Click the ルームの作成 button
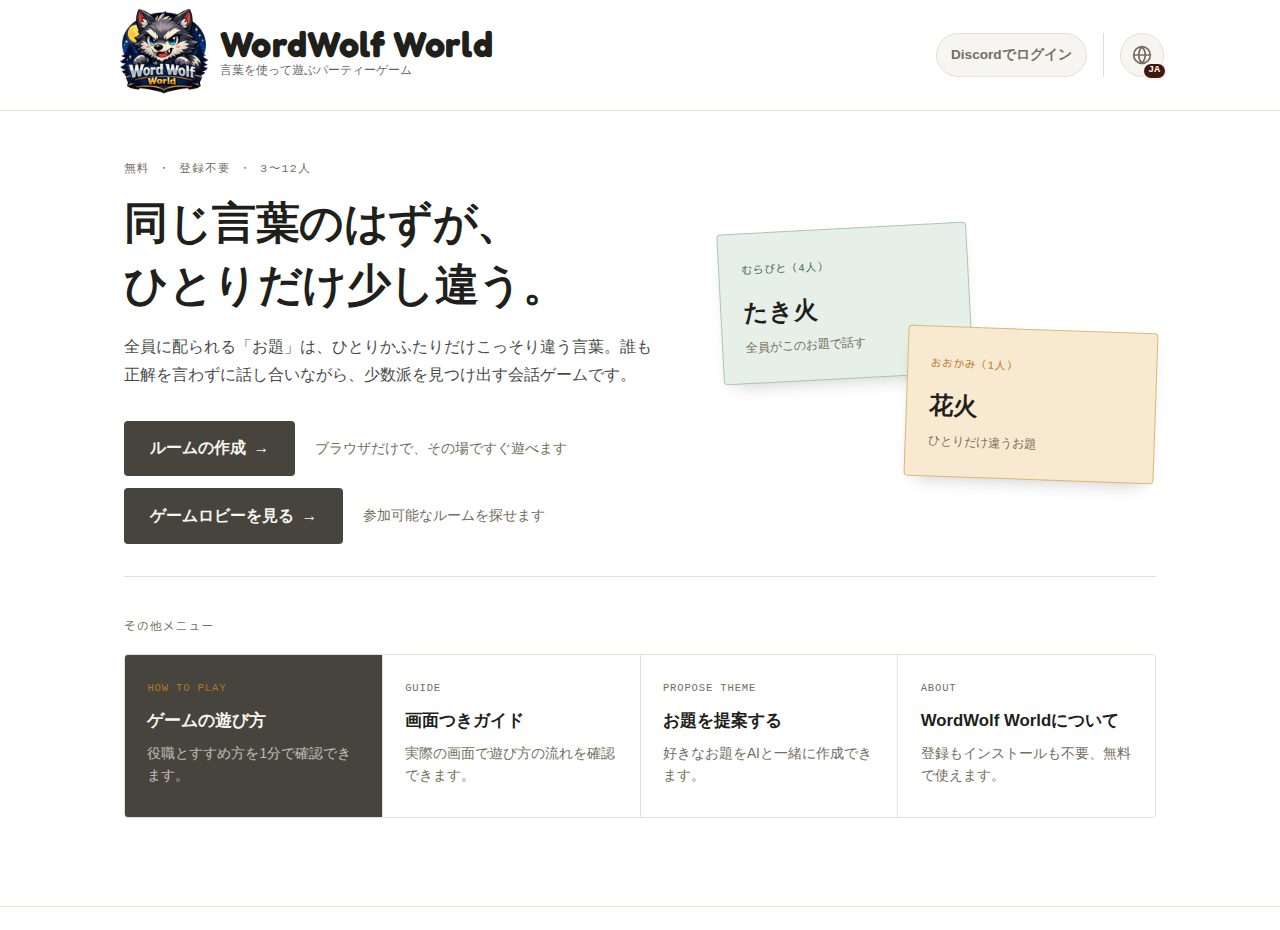Viewport: 1280px width, 930px height. point(209,448)
